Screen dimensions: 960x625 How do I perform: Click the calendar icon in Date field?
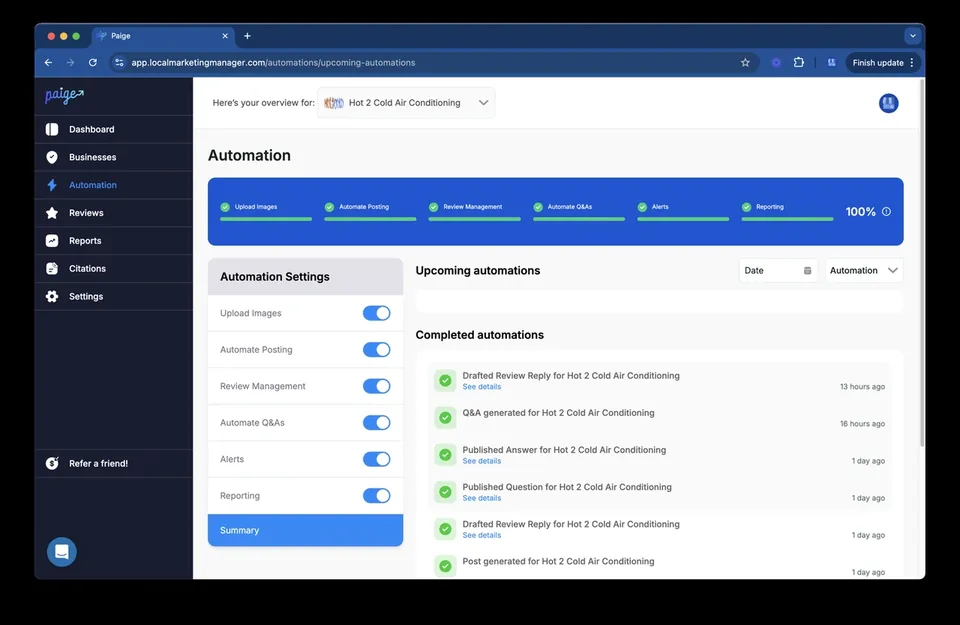click(808, 271)
